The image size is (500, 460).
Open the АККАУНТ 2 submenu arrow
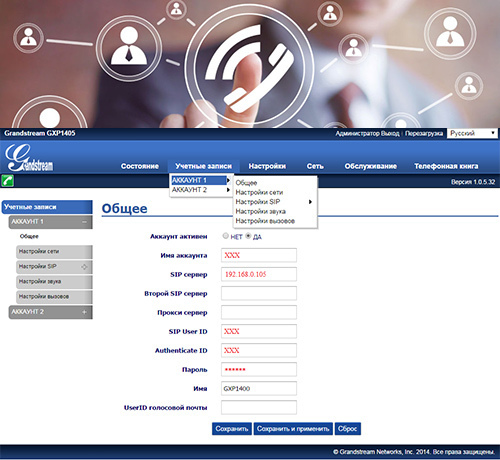coord(228,190)
